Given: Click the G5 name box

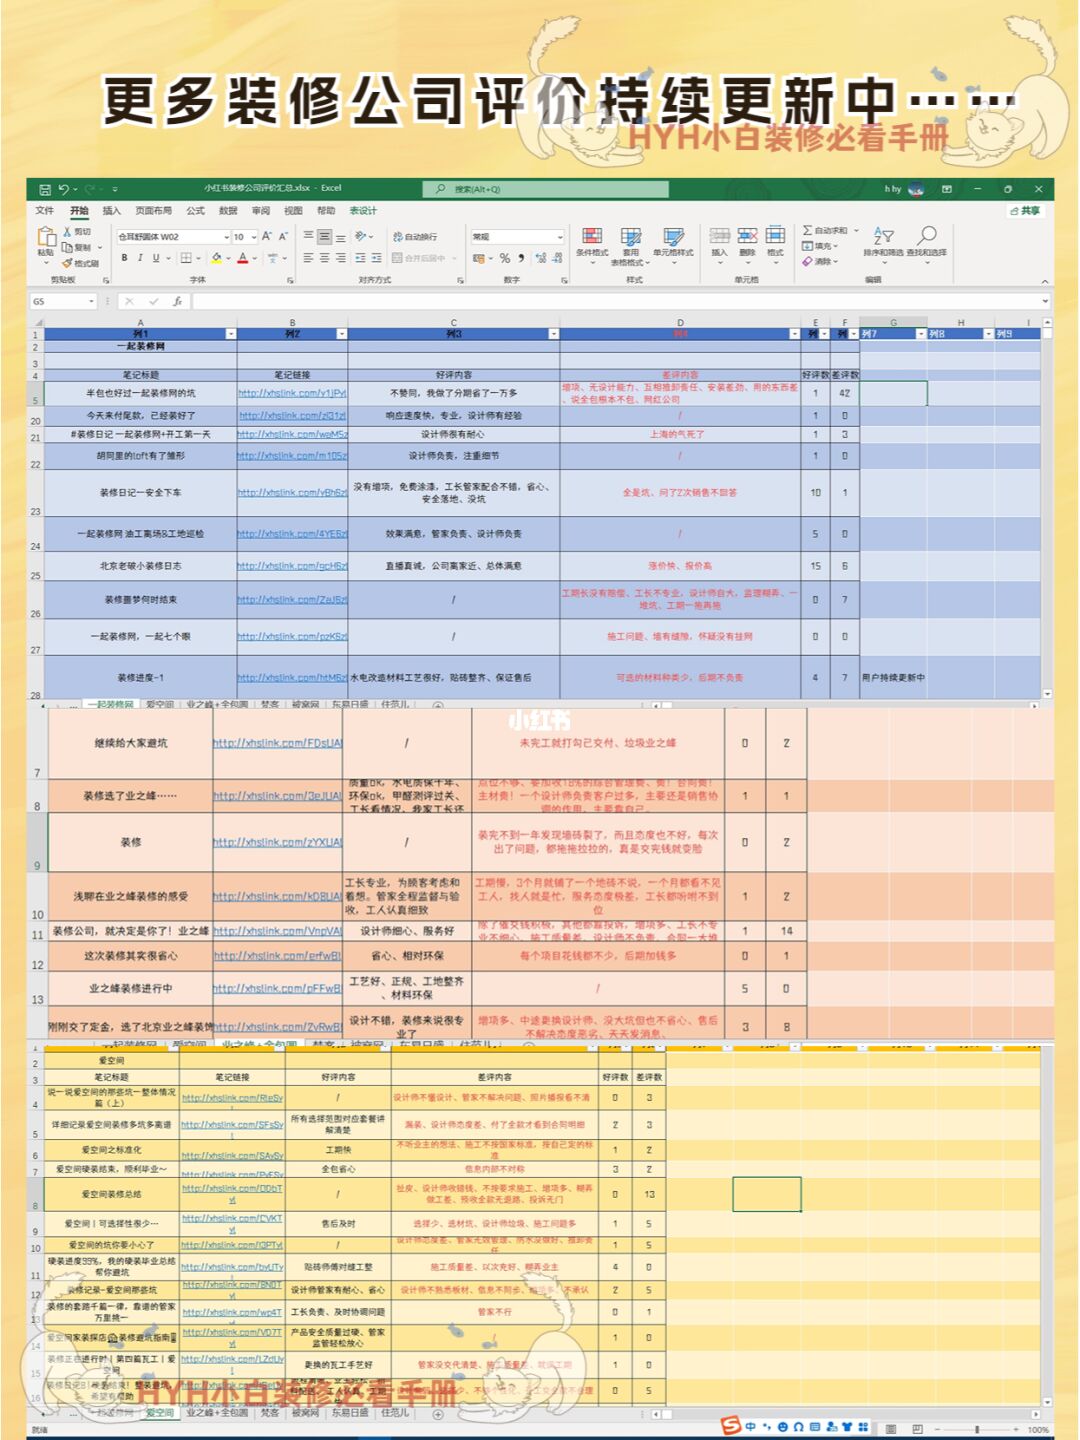Looking at the screenshot, I should (x=62, y=301).
